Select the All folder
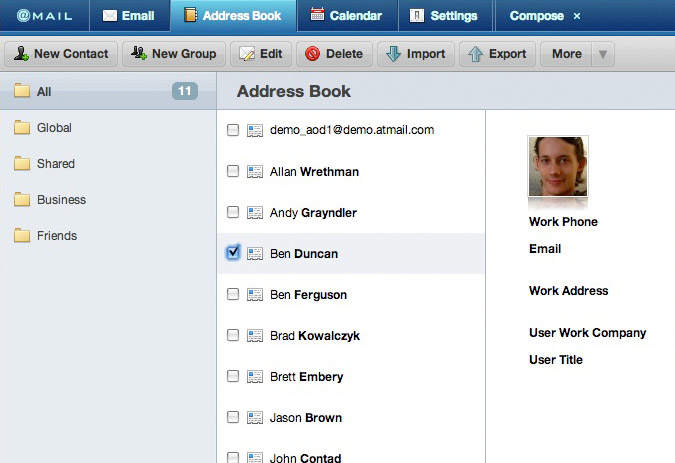The width and height of the screenshot is (675, 463). [108, 91]
